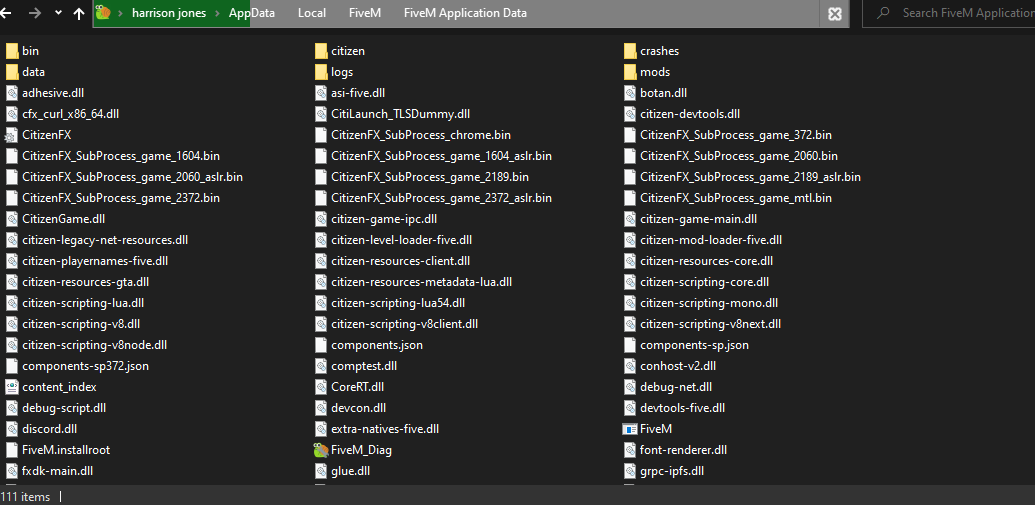Viewport: 1035px width, 505px height.
Task: Navigate to harrison jones breadcrumb
Action: [x=169, y=13]
